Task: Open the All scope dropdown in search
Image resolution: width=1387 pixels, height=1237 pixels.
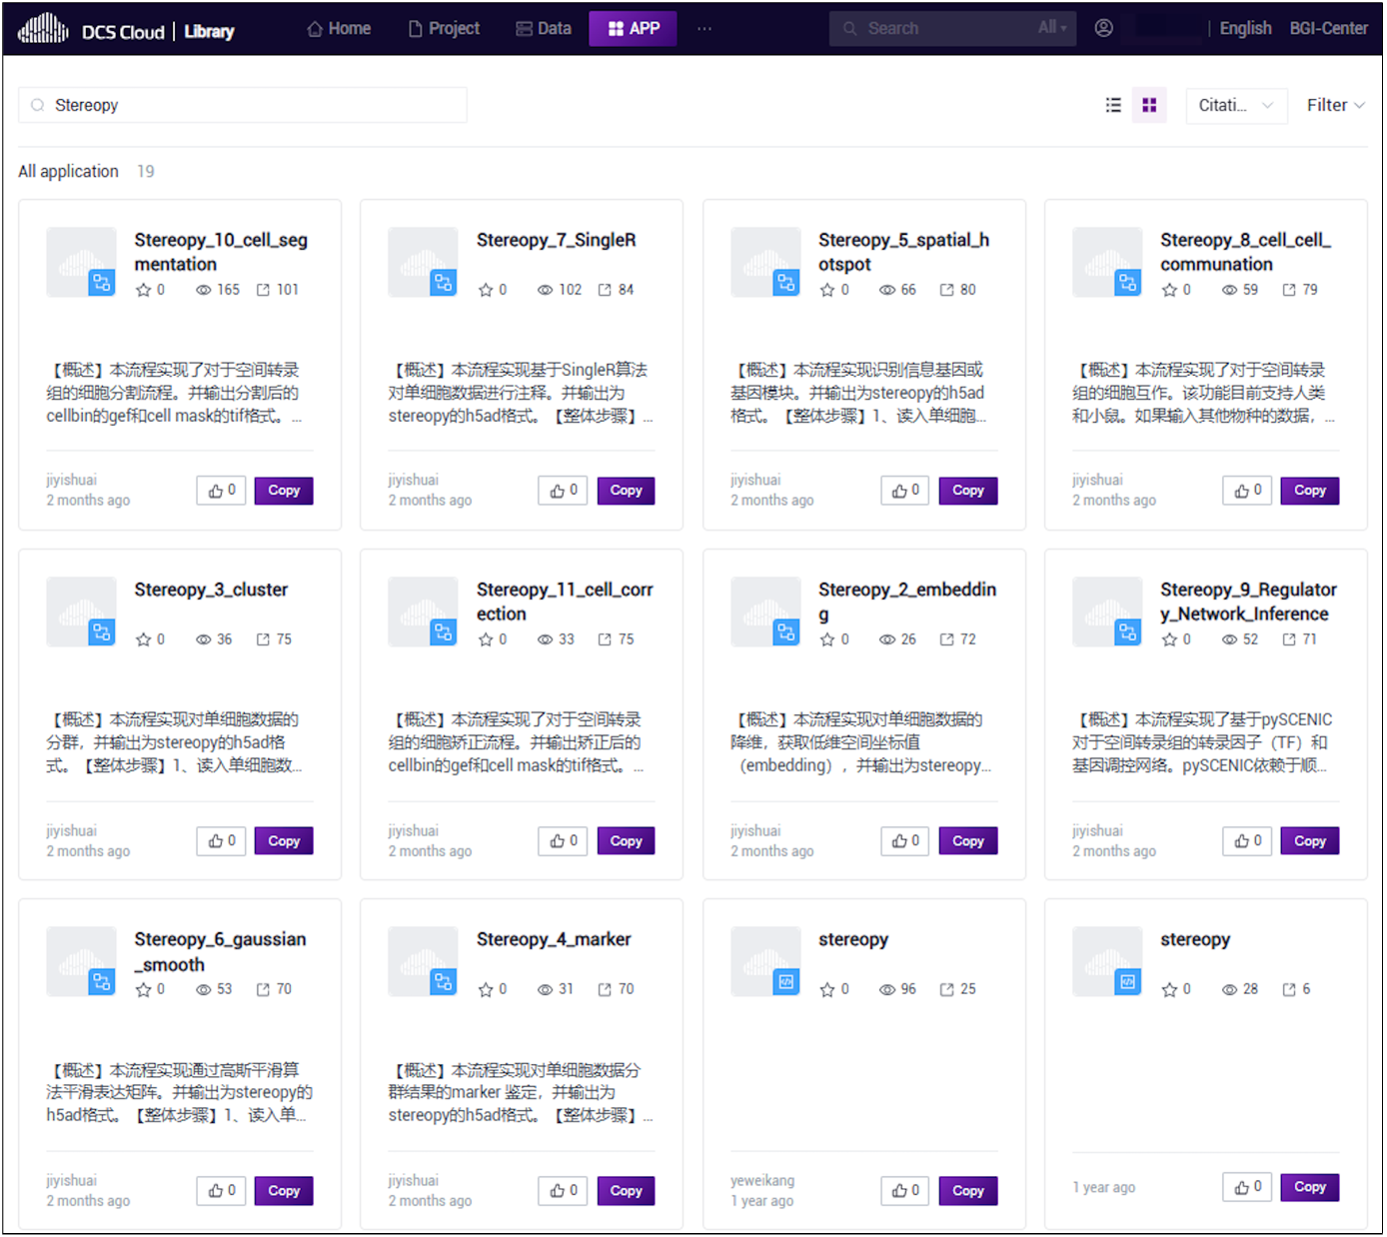Action: coord(1052,28)
